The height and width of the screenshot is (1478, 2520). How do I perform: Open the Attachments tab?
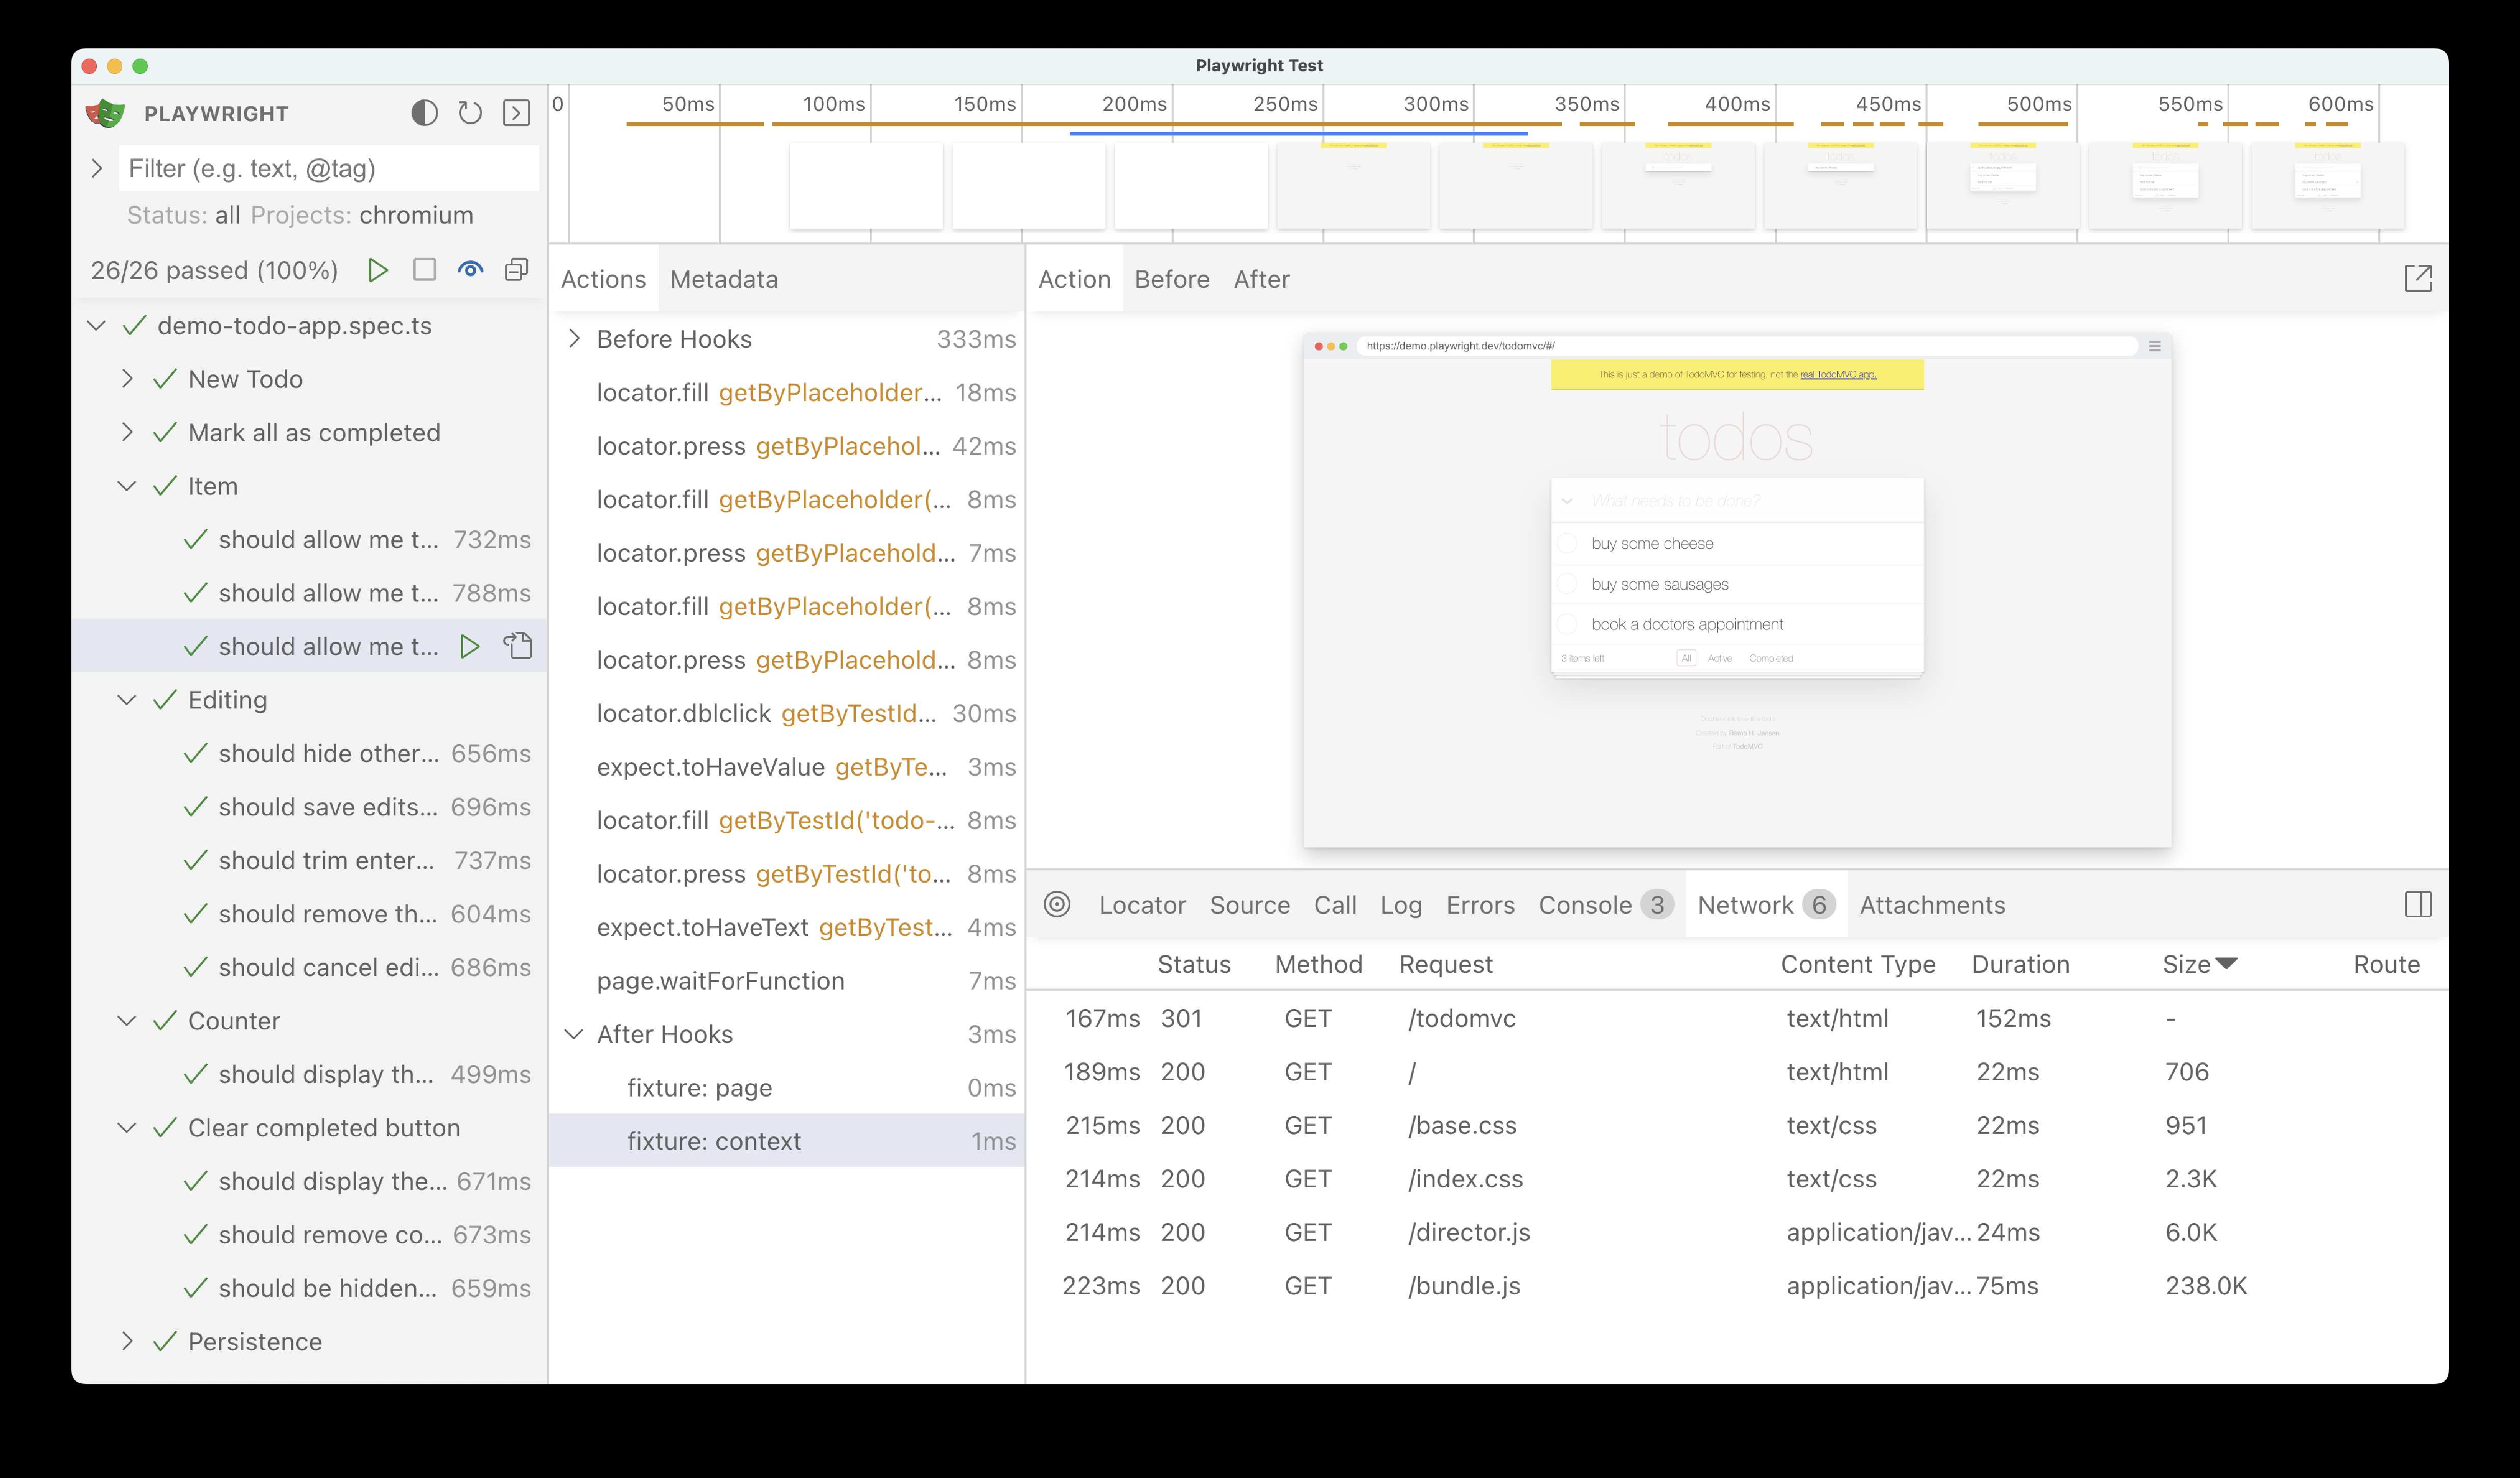click(1932, 905)
